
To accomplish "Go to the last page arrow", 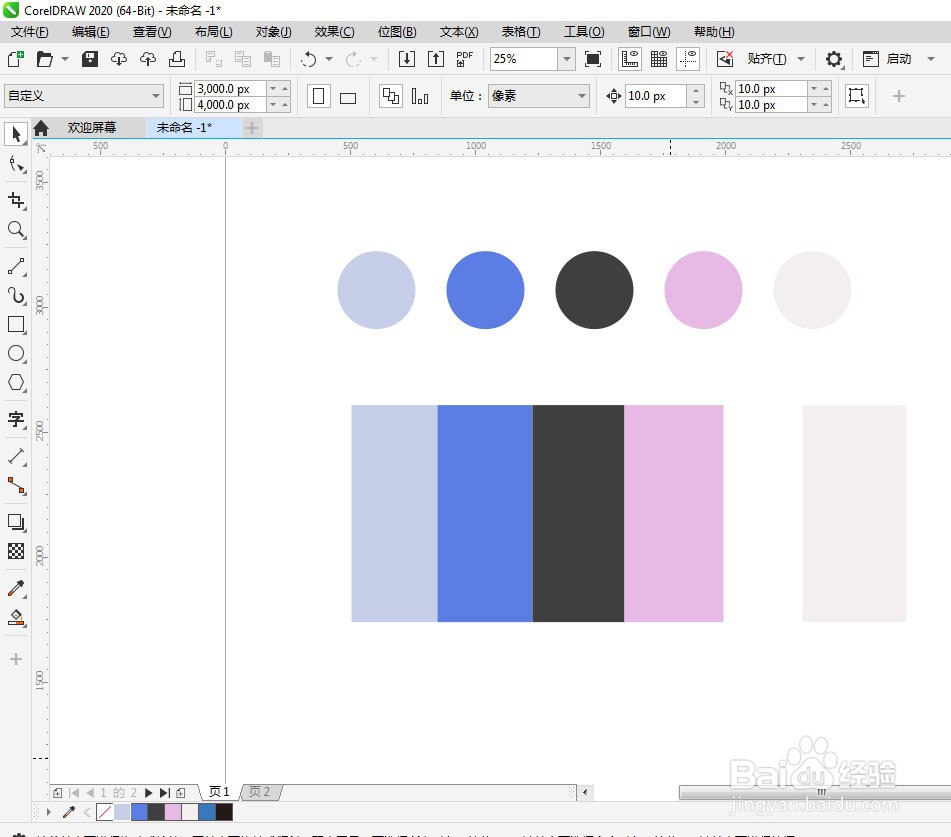I will click(164, 793).
